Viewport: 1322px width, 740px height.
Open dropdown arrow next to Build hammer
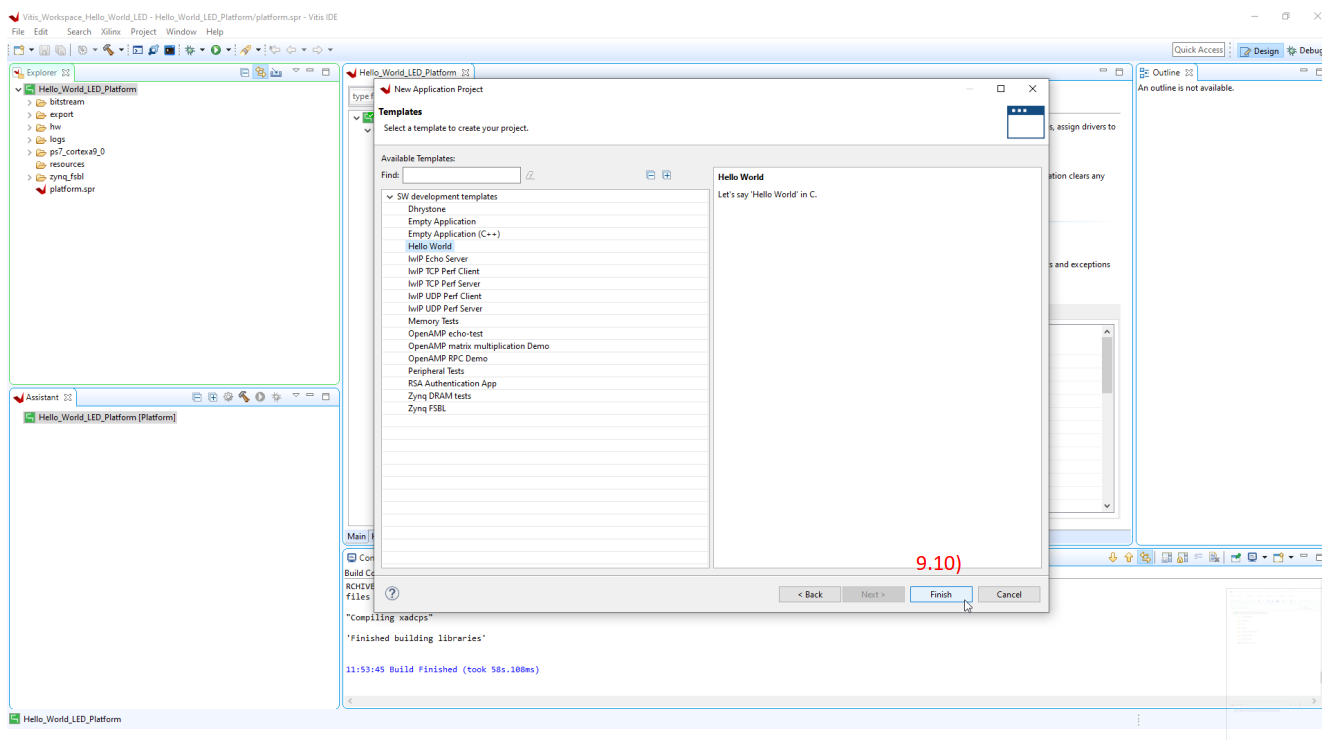click(x=121, y=50)
